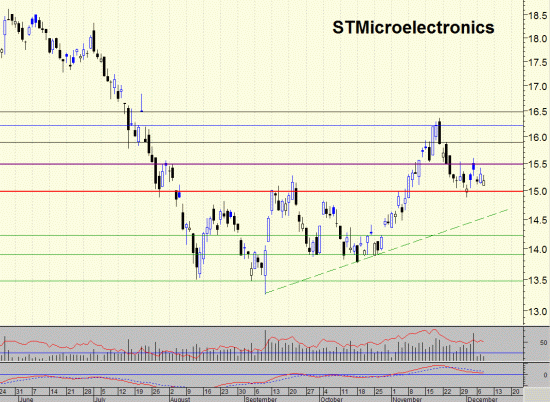This screenshot has width=550, height=402.
Task: Select the date label 30
Action: 242,391
